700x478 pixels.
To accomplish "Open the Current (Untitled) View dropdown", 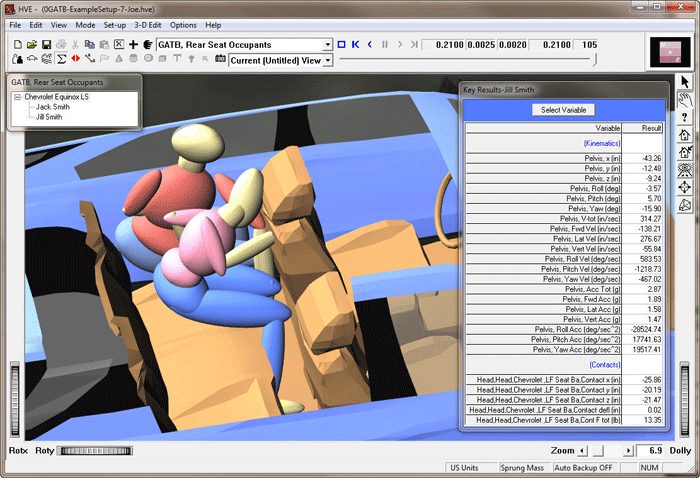I will tap(327, 60).
